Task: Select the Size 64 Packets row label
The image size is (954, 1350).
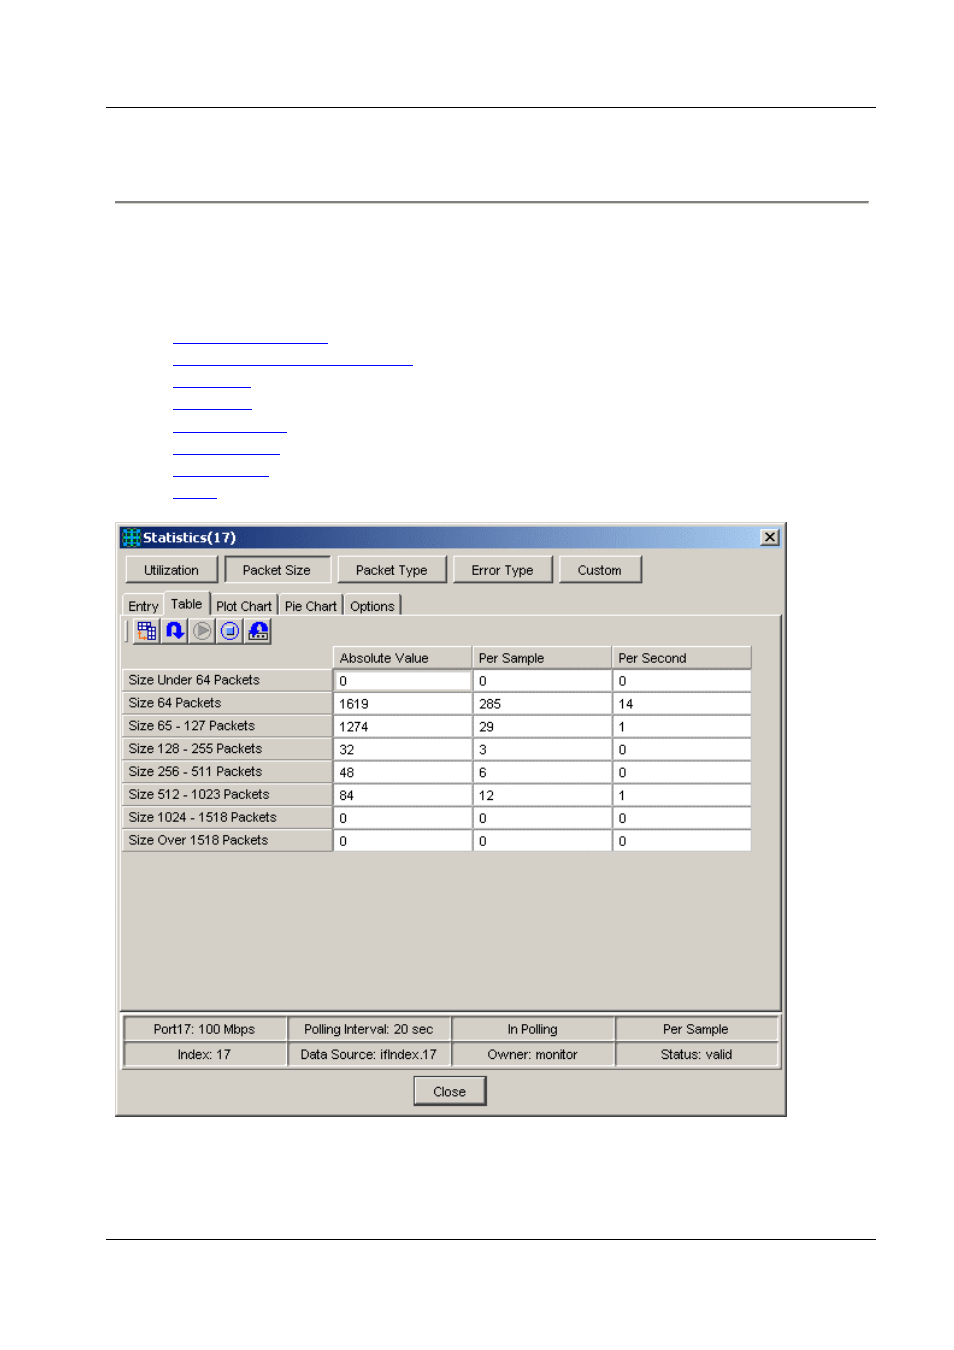Action: 227,703
